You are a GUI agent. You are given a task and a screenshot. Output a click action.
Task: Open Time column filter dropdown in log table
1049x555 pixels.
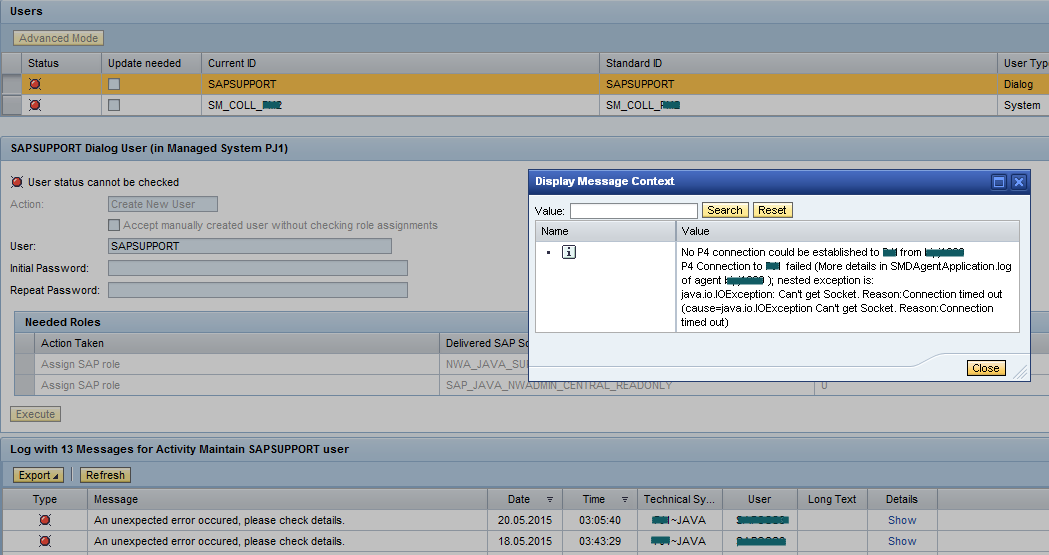click(x=625, y=500)
